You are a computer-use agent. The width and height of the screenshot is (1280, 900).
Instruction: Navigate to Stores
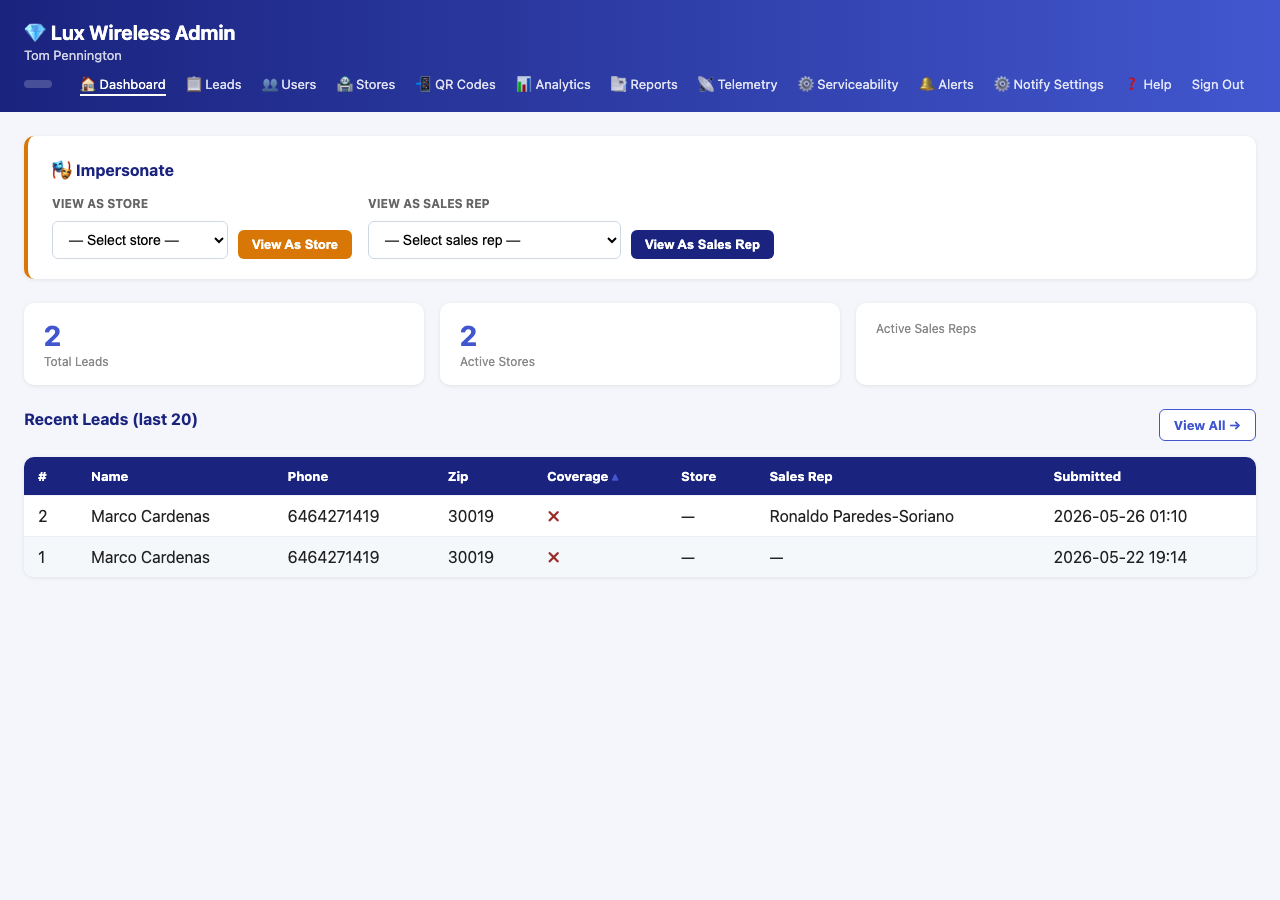pyautogui.click(x=366, y=85)
